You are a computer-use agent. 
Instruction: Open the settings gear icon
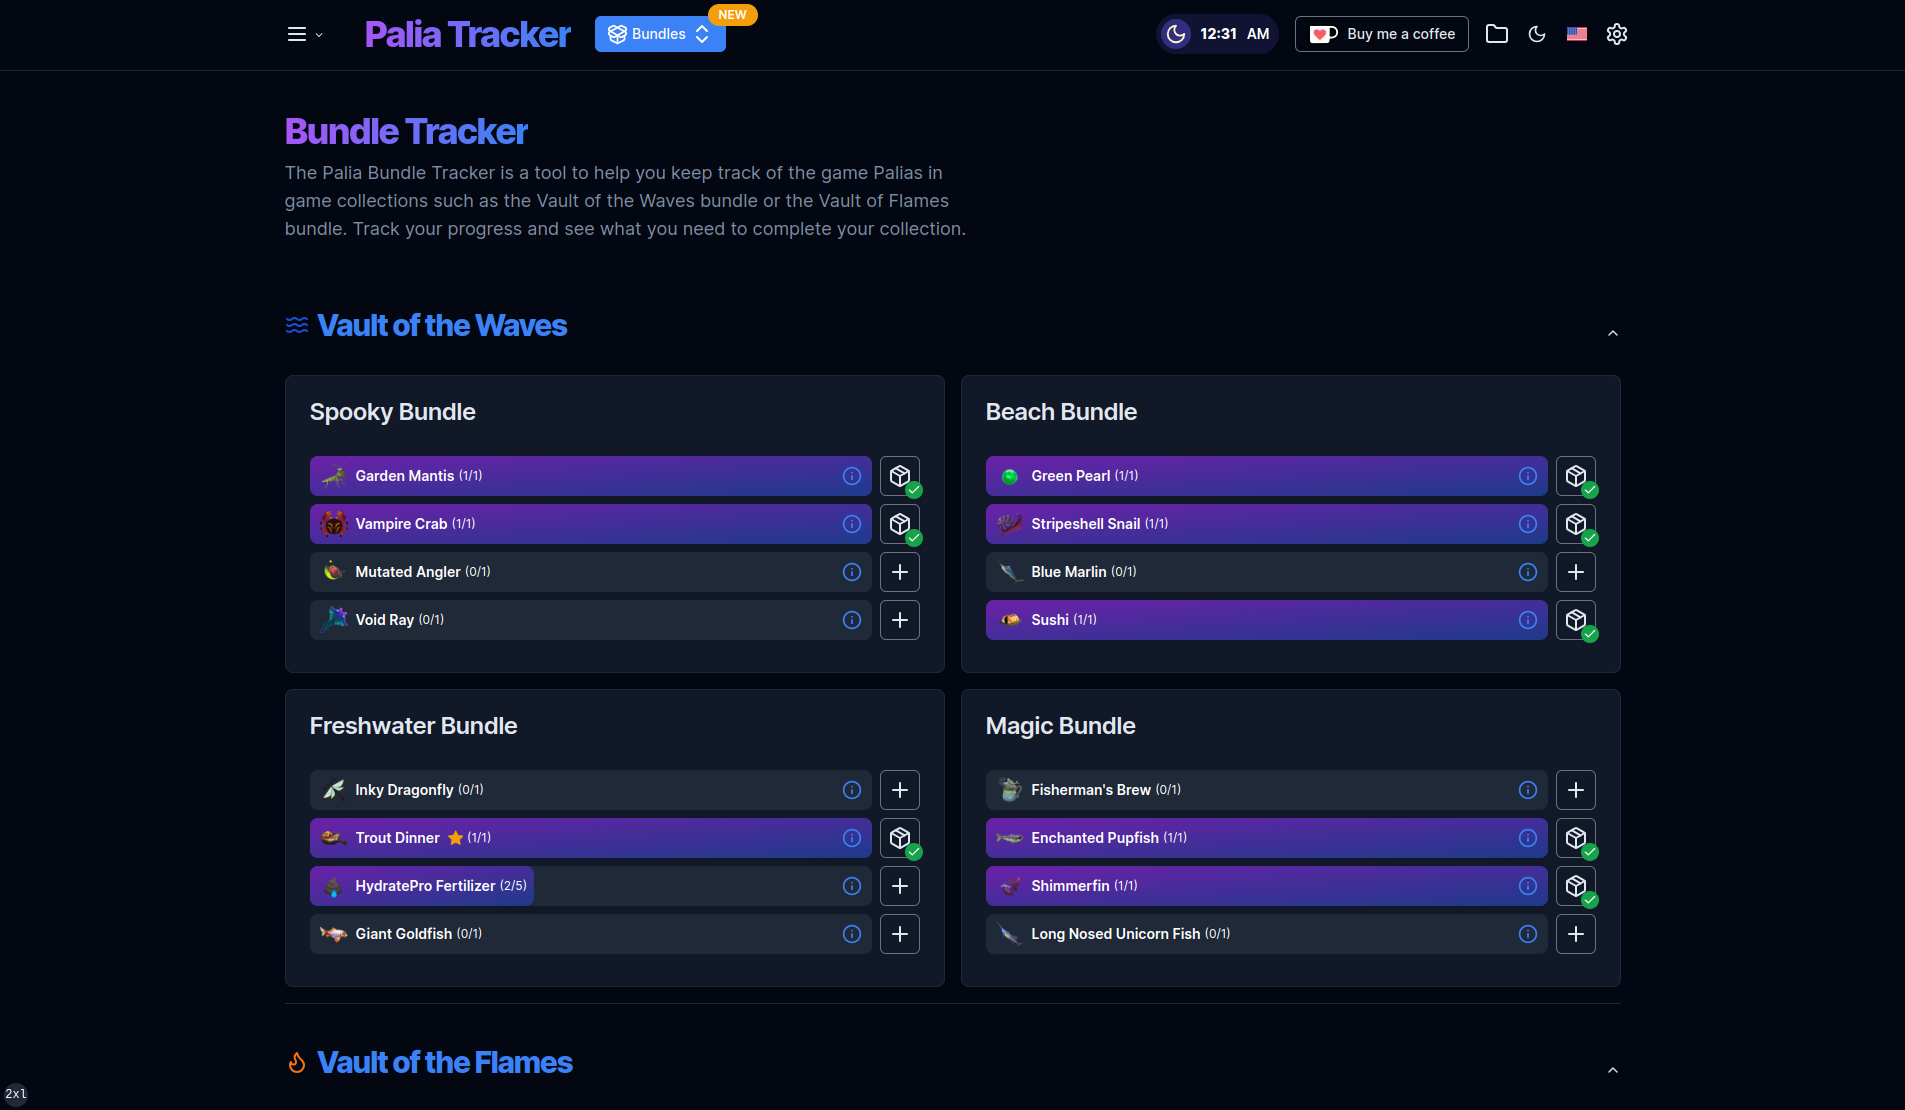(1616, 33)
